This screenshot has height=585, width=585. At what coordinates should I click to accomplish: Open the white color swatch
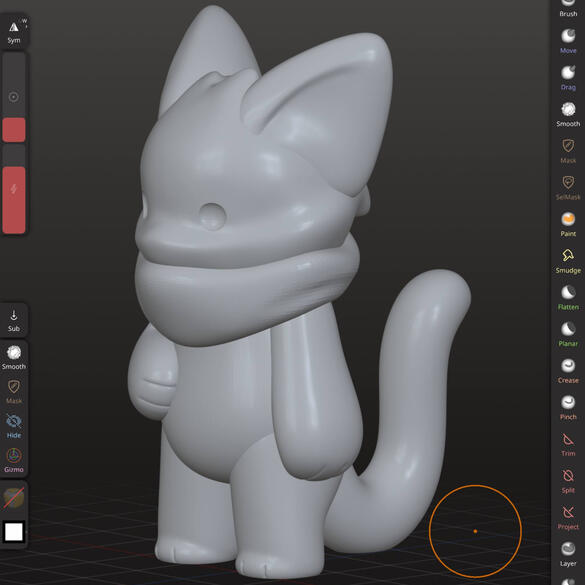(x=14, y=531)
